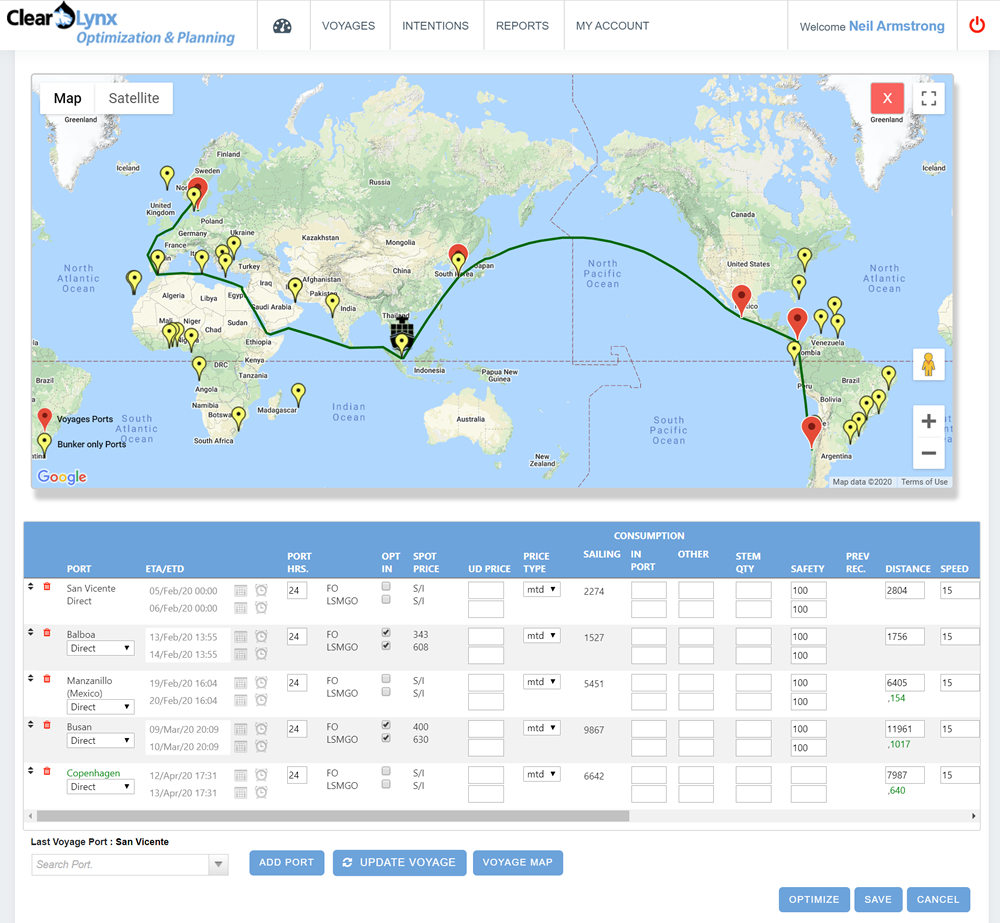
Task: Open clock picker for Copenhagen ETD
Action: tap(261, 792)
